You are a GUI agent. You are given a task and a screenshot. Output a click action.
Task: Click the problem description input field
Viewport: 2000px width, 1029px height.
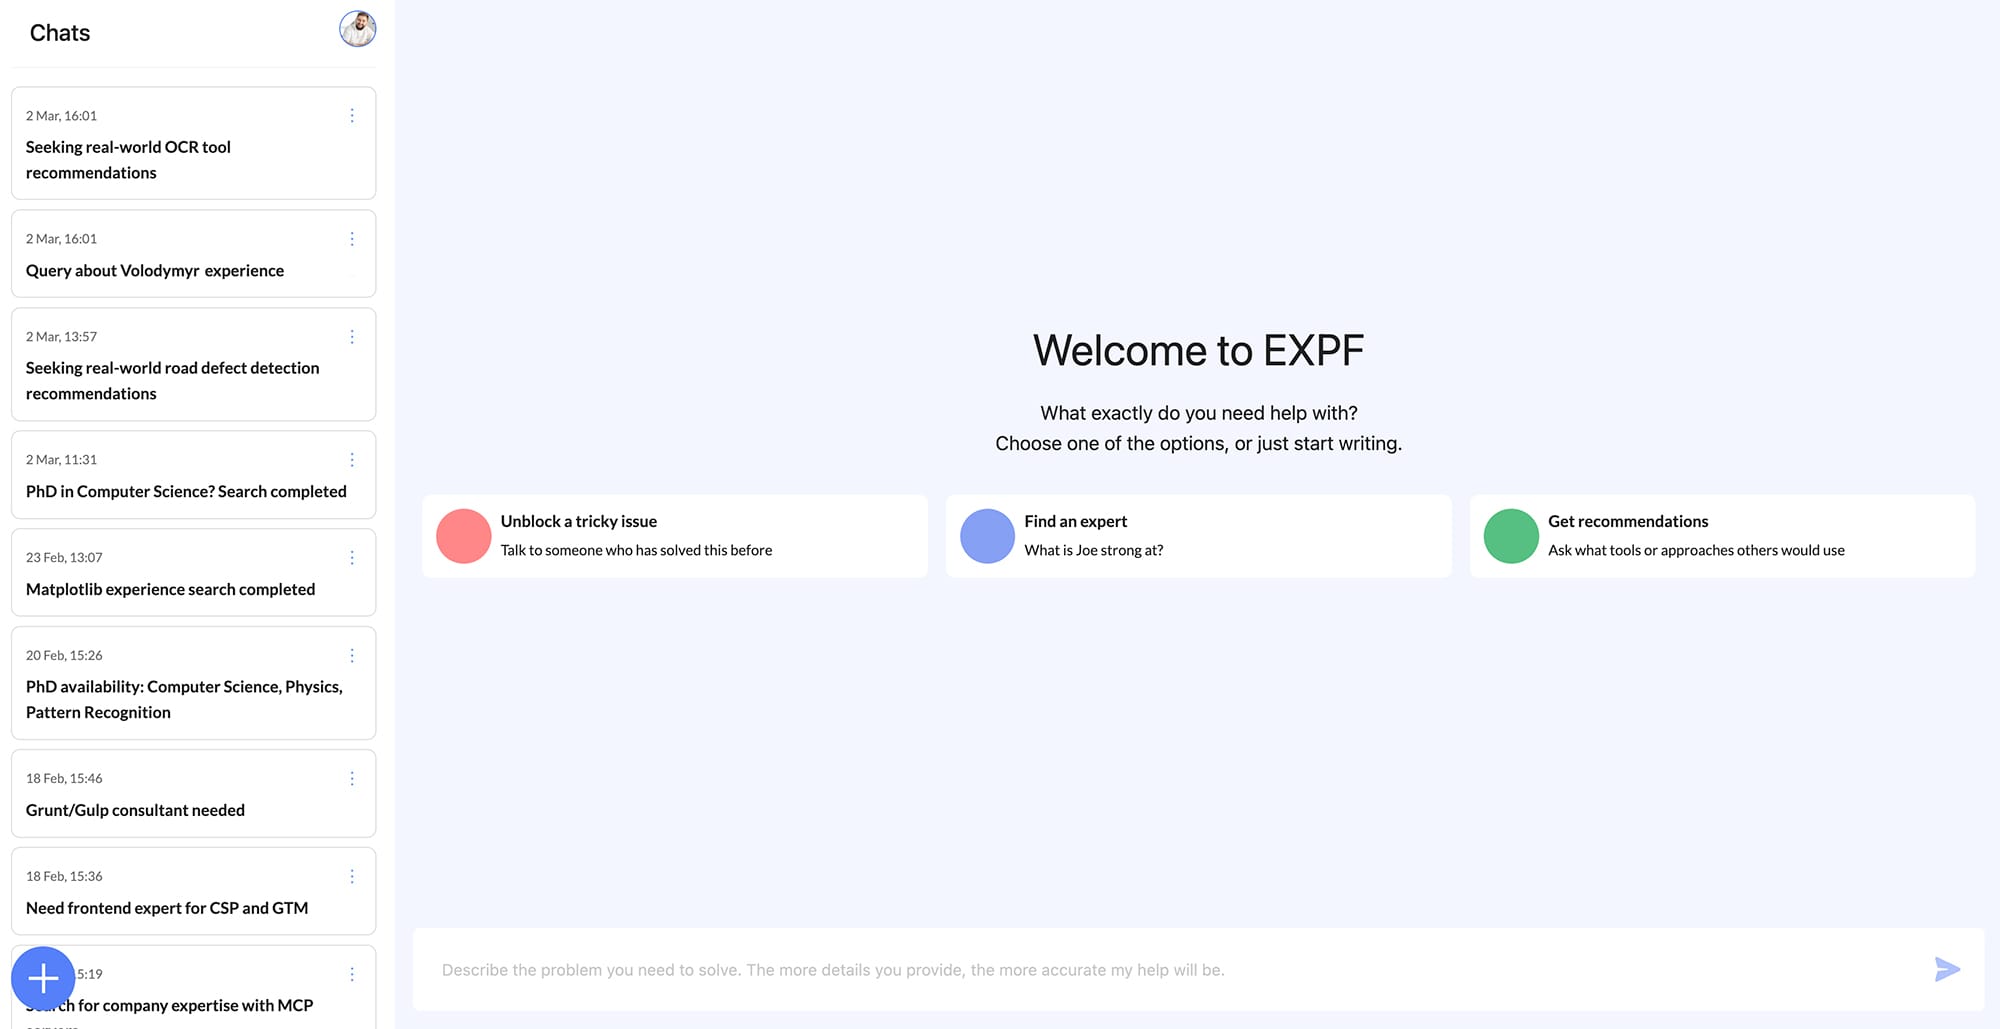[x=1100, y=969]
